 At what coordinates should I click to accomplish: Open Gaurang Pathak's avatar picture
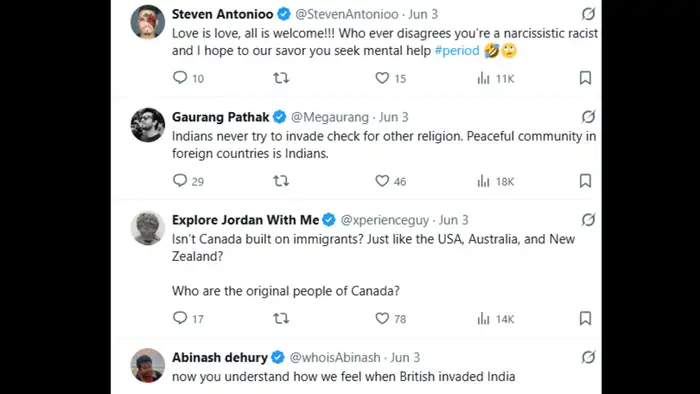click(x=148, y=125)
